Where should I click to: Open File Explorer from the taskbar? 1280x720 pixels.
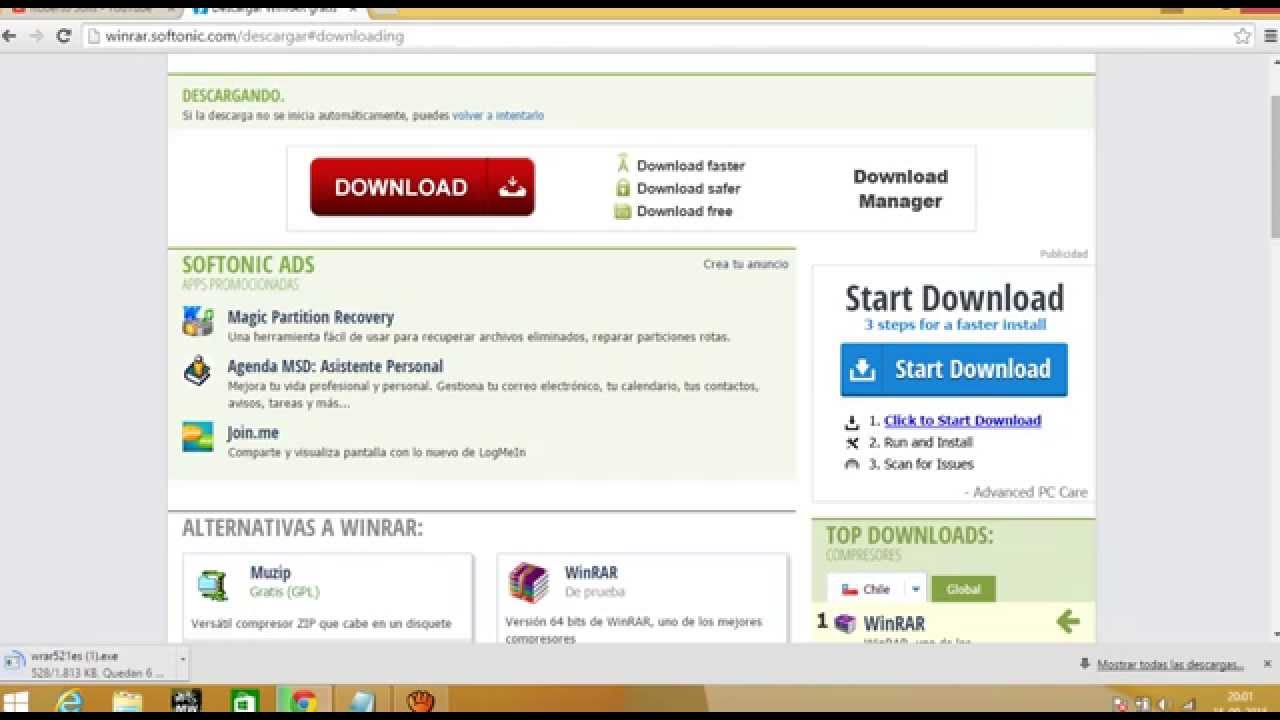click(127, 702)
